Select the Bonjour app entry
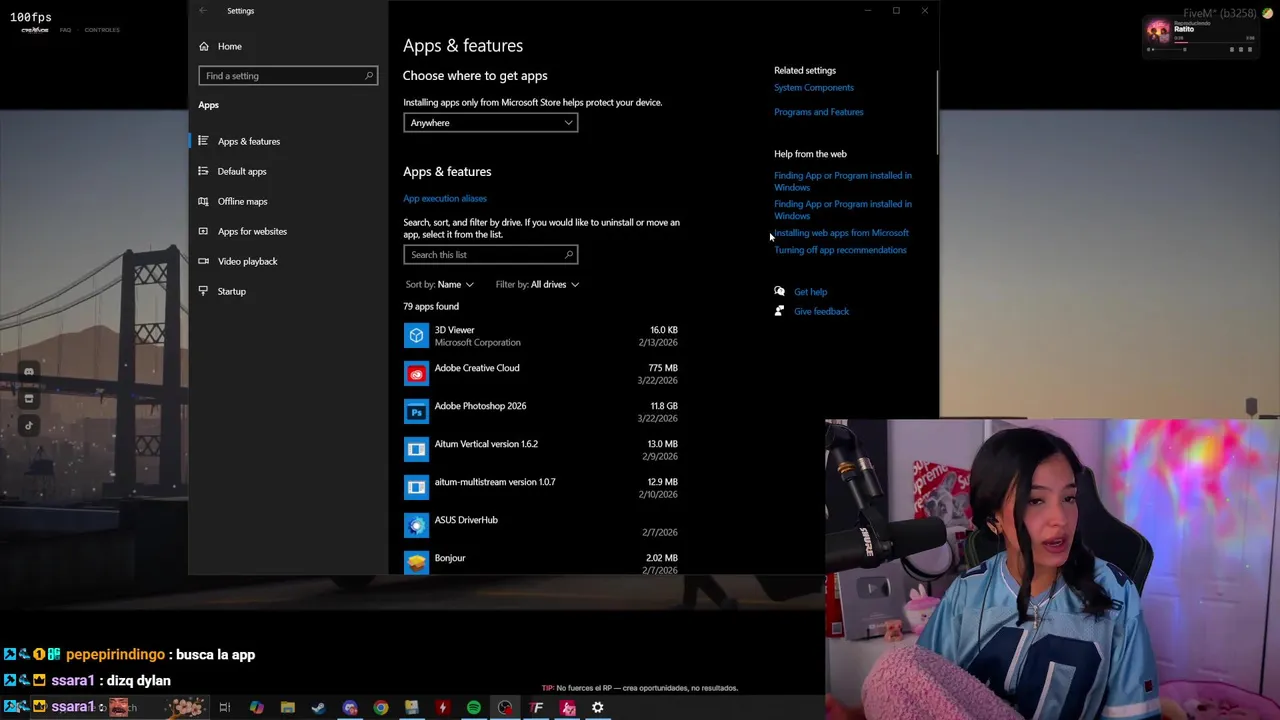Screen dimensions: 1280x720 [x=541, y=562]
